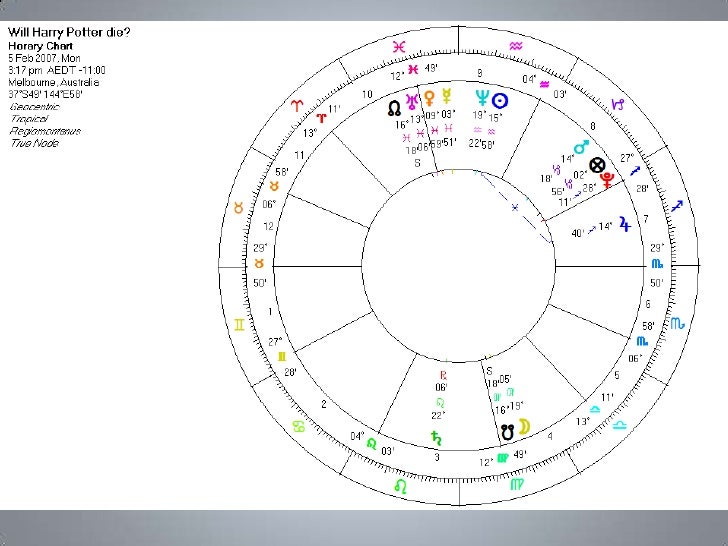Select the Part of Fortune symbol
Image resolution: width=728 pixels, height=546 pixels.
point(597,165)
